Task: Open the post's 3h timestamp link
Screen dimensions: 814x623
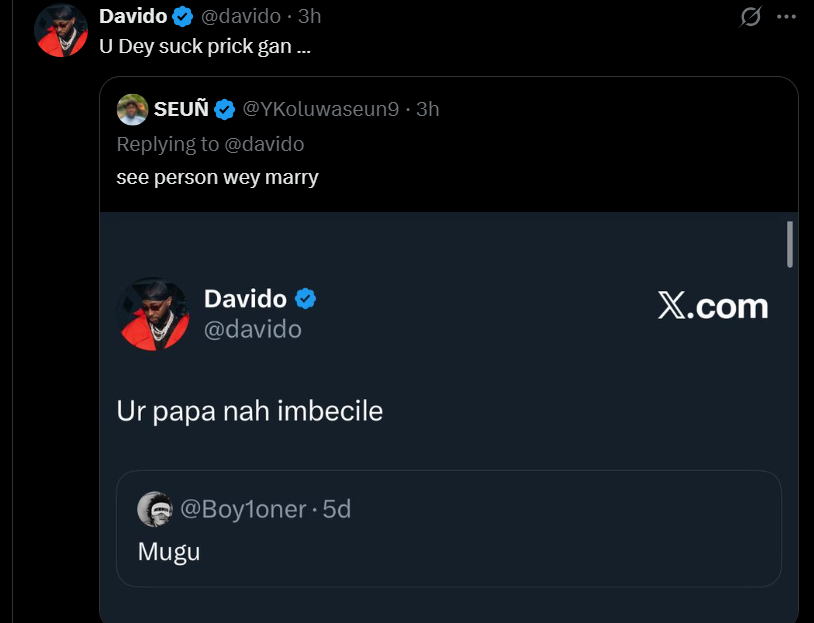Action: point(309,16)
